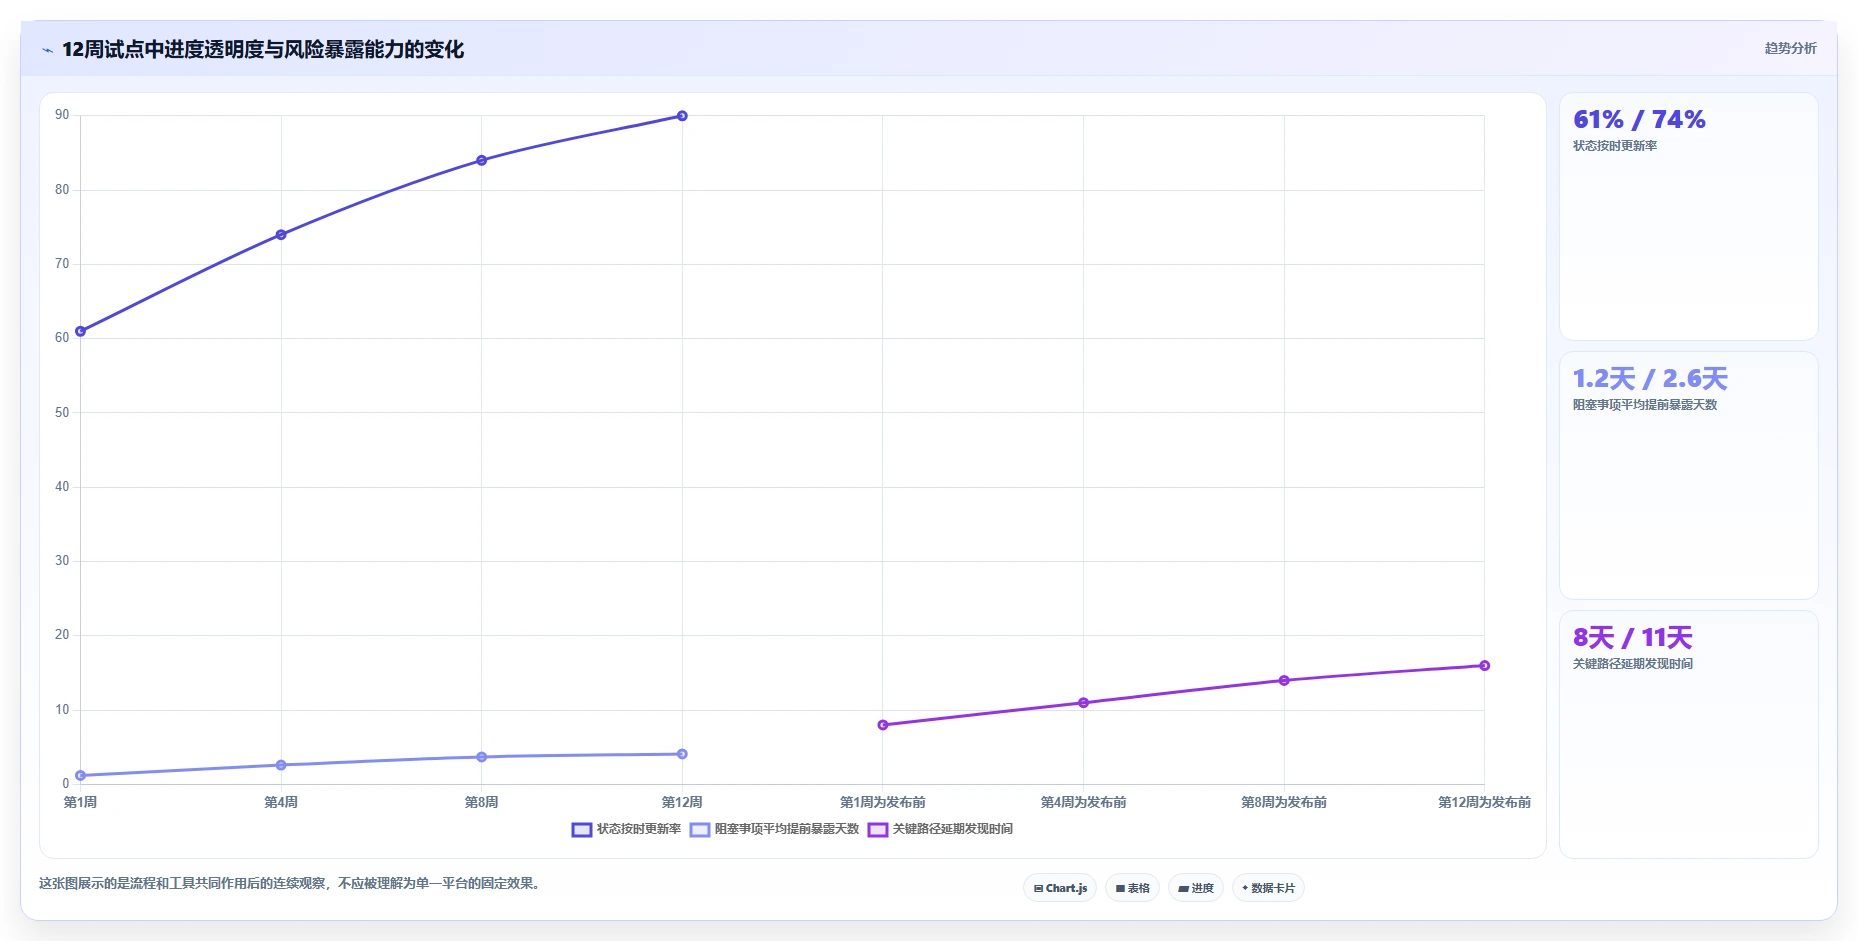Select the 1.2天 / 2.6天 stat card
This screenshot has width=1858, height=941.
pos(1688,475)
